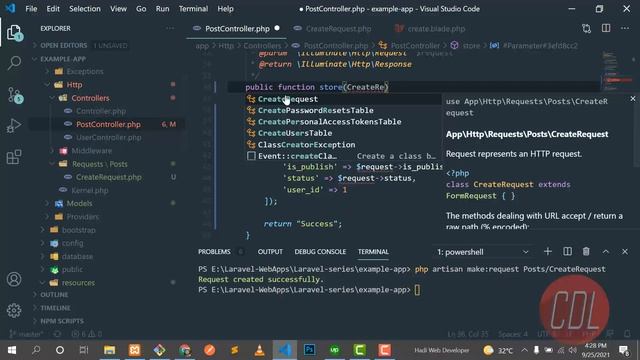Click the Ln 36, Col 35 status item
The width and height of the screenshot is (640, 360).
(467, 334)
